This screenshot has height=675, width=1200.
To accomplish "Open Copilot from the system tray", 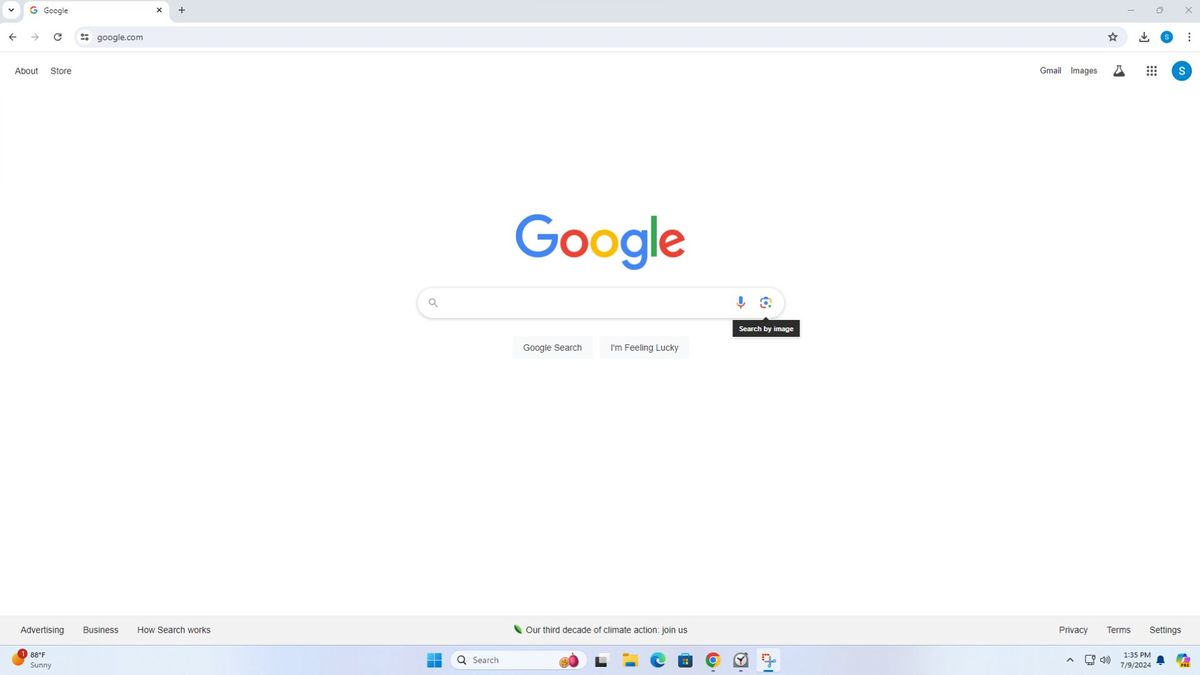I will [x=1184, y=660].
